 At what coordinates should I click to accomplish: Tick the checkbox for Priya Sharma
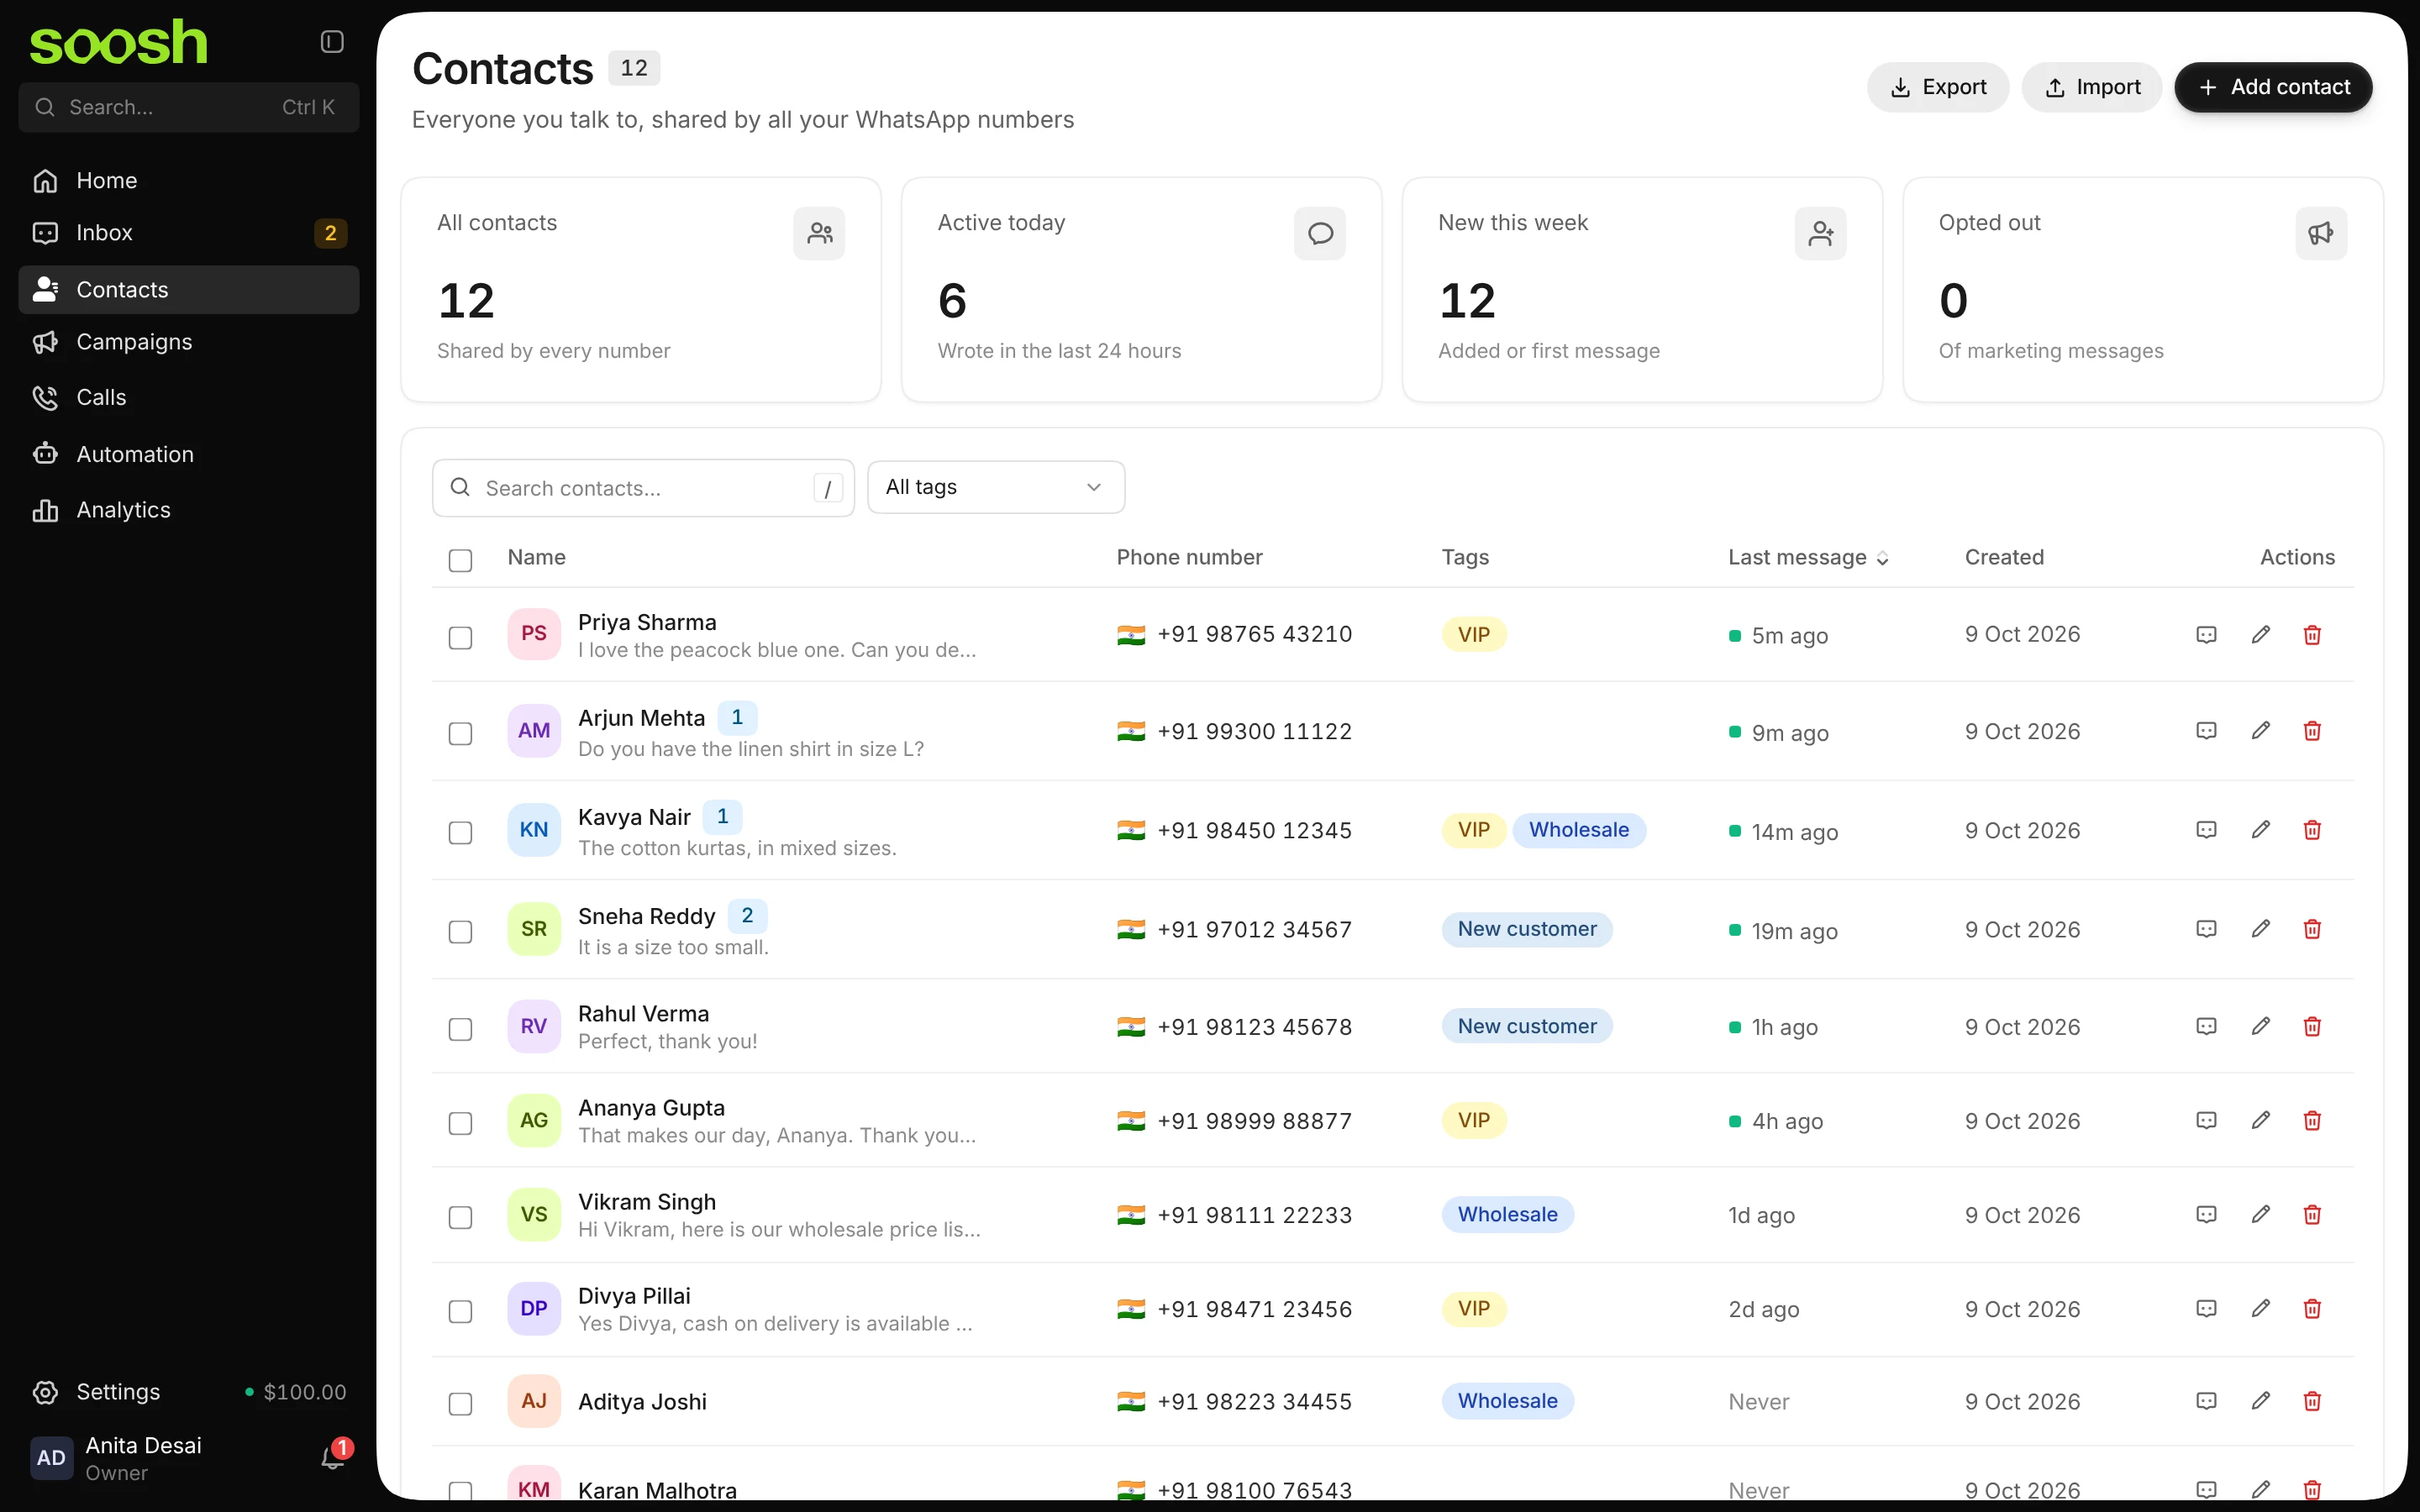click(x=460, y=637)
